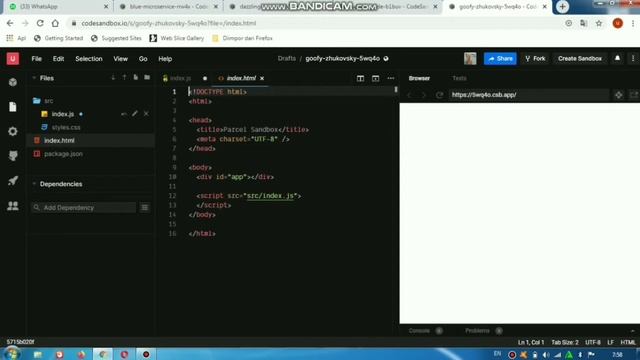This screenshot has width=640, height=360.
Task: Toggle the preview layout icon
Action: pyautogui.click(x=375, y=78)
